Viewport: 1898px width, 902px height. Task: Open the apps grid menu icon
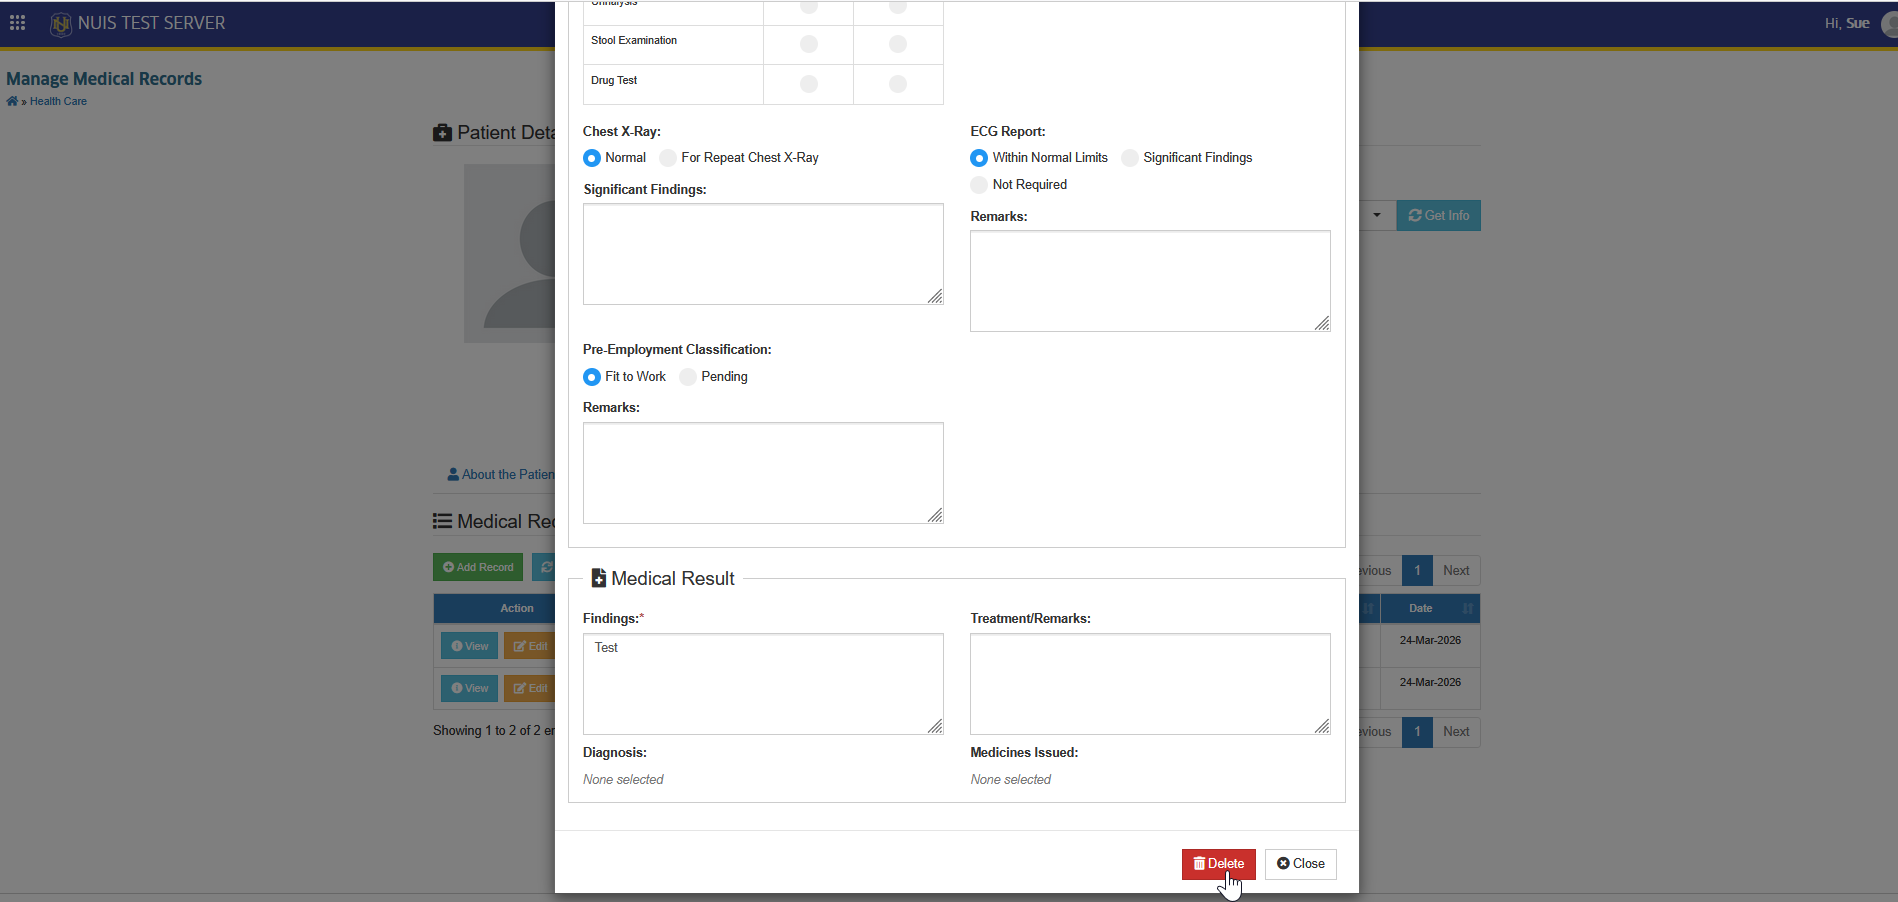pyautogui.click(x=17, y=22)
